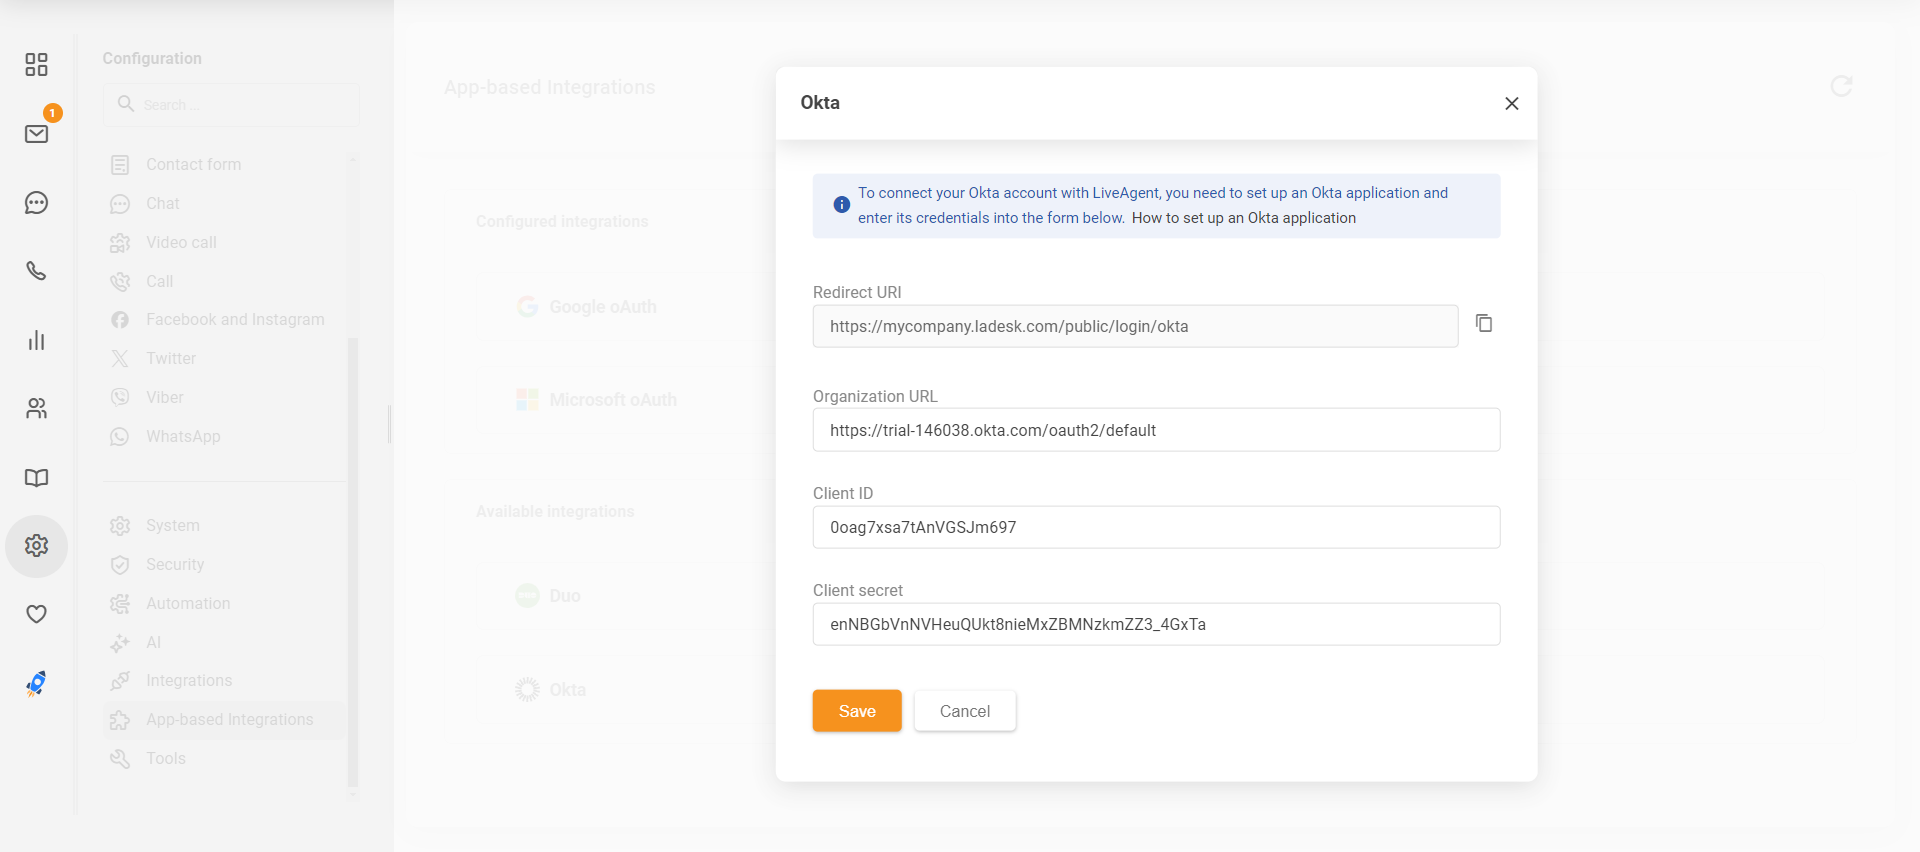Copy the Redirect URI to clipboard

coord(1484,323)
